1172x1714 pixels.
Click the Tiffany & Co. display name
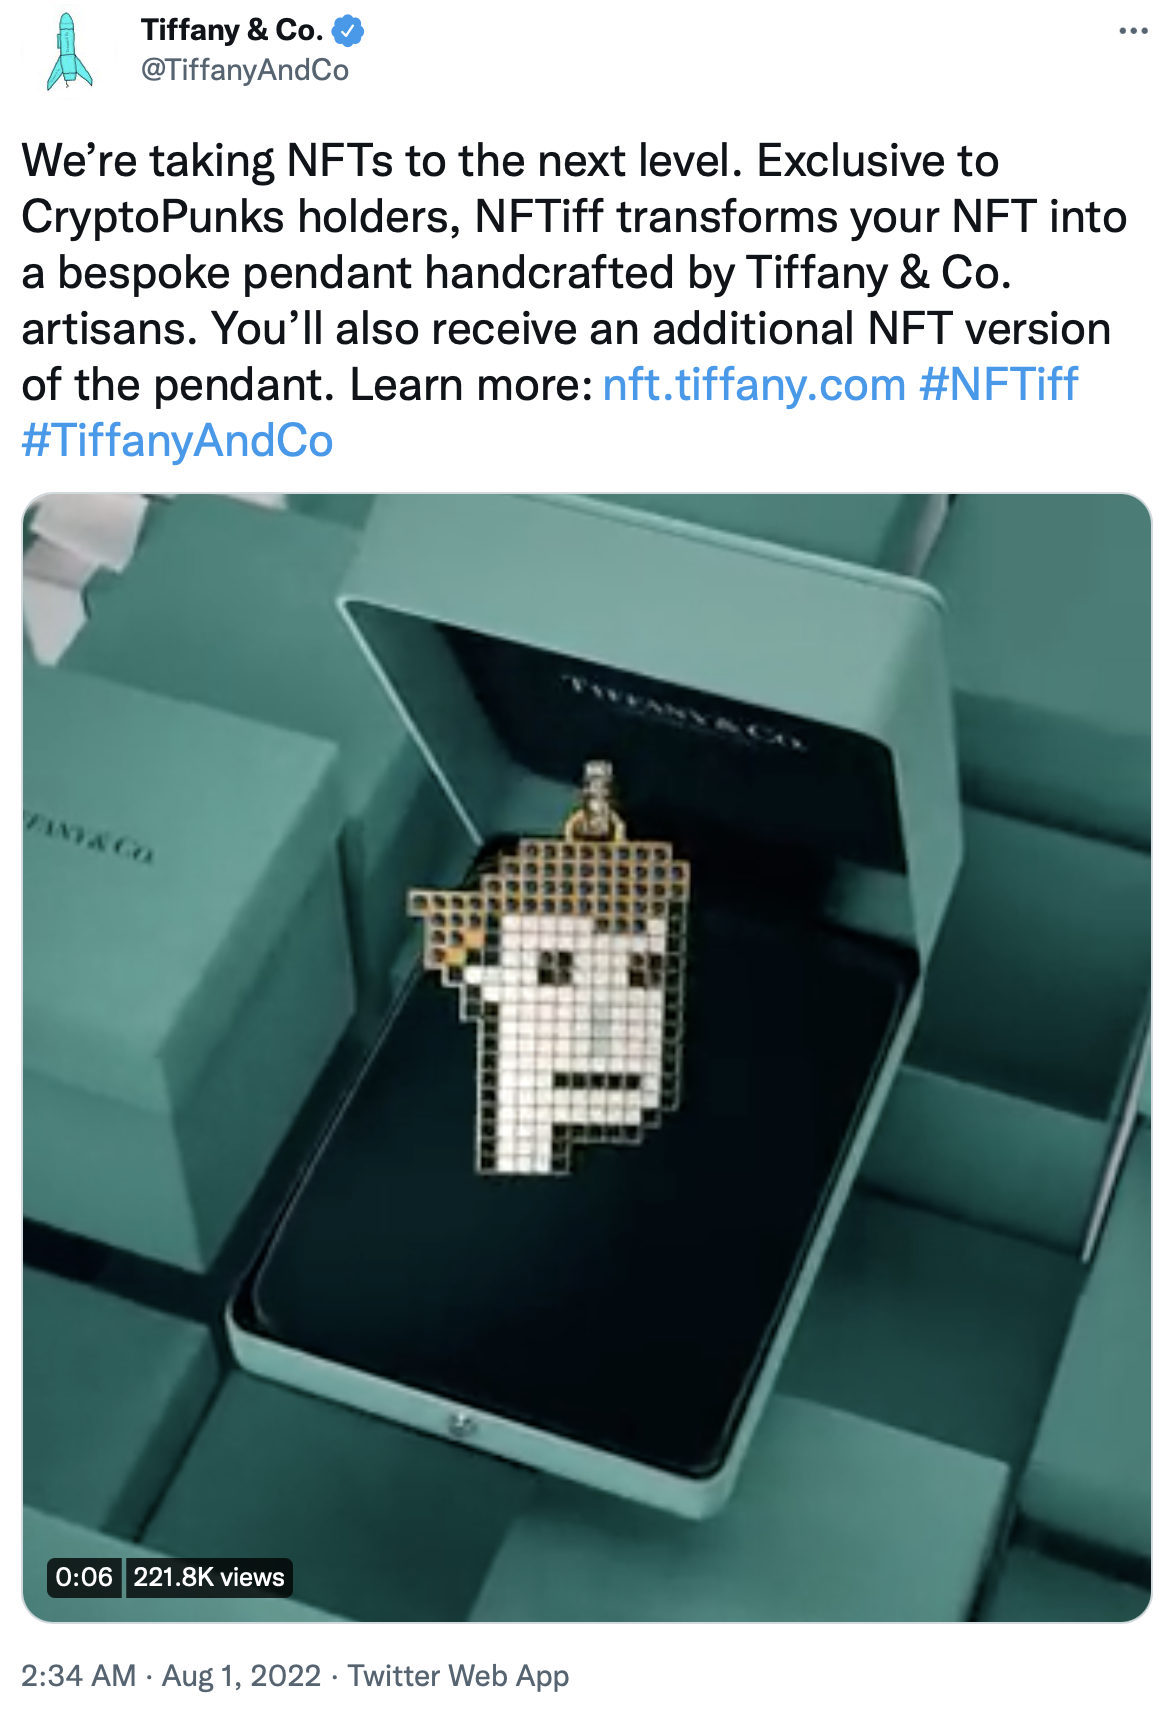pos(232,31)
